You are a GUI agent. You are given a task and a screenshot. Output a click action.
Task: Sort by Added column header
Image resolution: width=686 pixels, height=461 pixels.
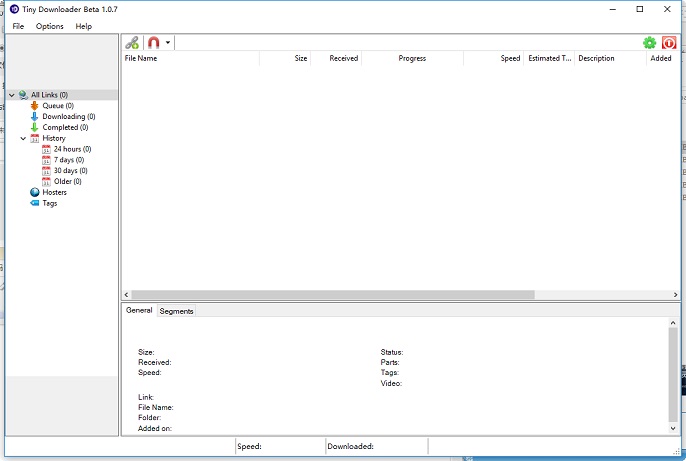point(663,58)
